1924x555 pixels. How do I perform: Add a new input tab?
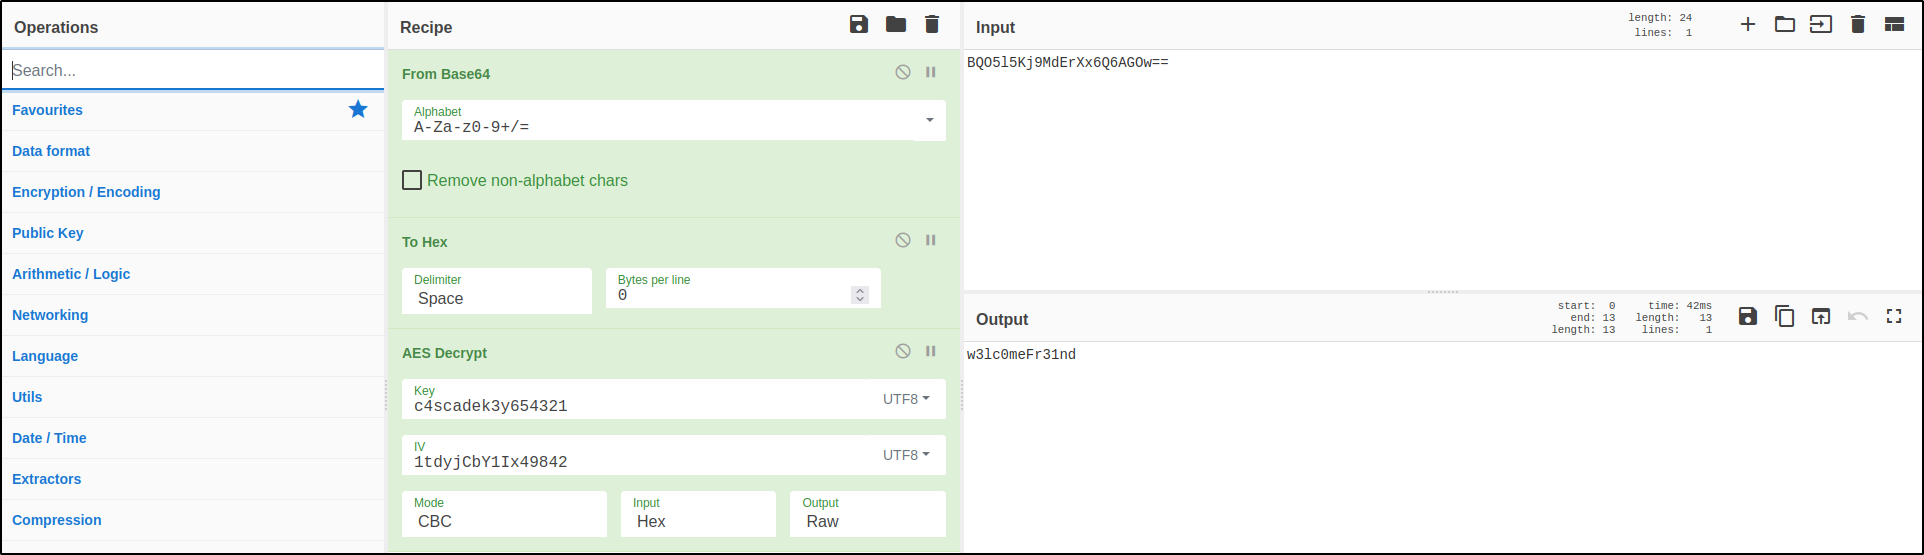tap(1748, 25)
